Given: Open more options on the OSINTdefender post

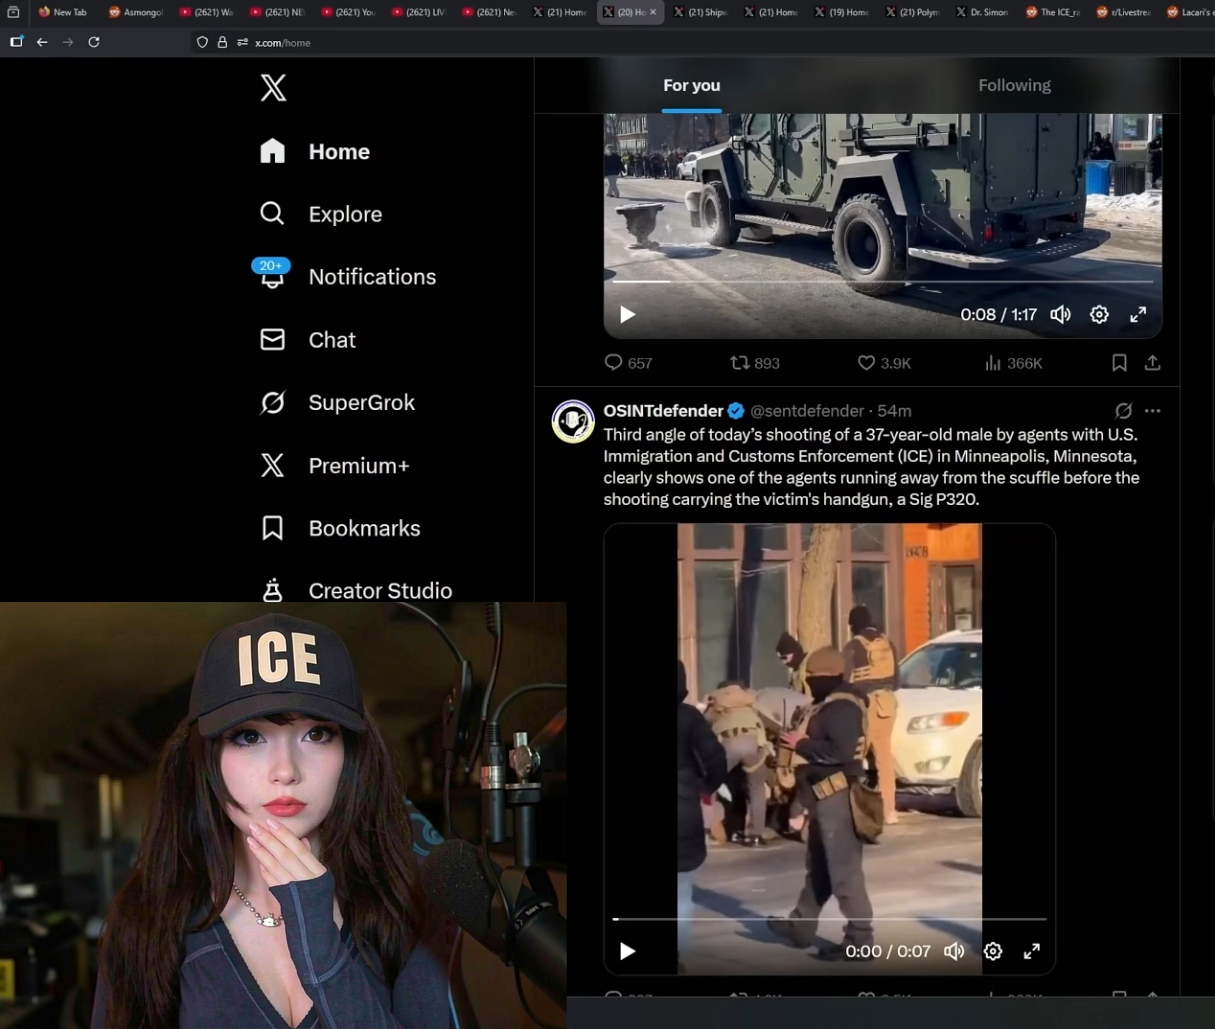Looking at the screenshot, I should [1153, 411].
